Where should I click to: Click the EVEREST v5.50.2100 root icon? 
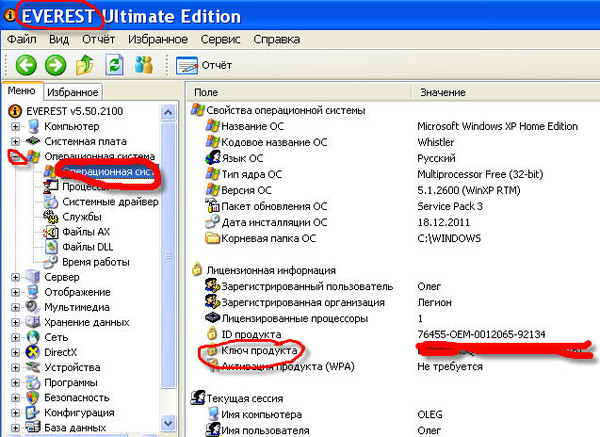pos(15,111)
